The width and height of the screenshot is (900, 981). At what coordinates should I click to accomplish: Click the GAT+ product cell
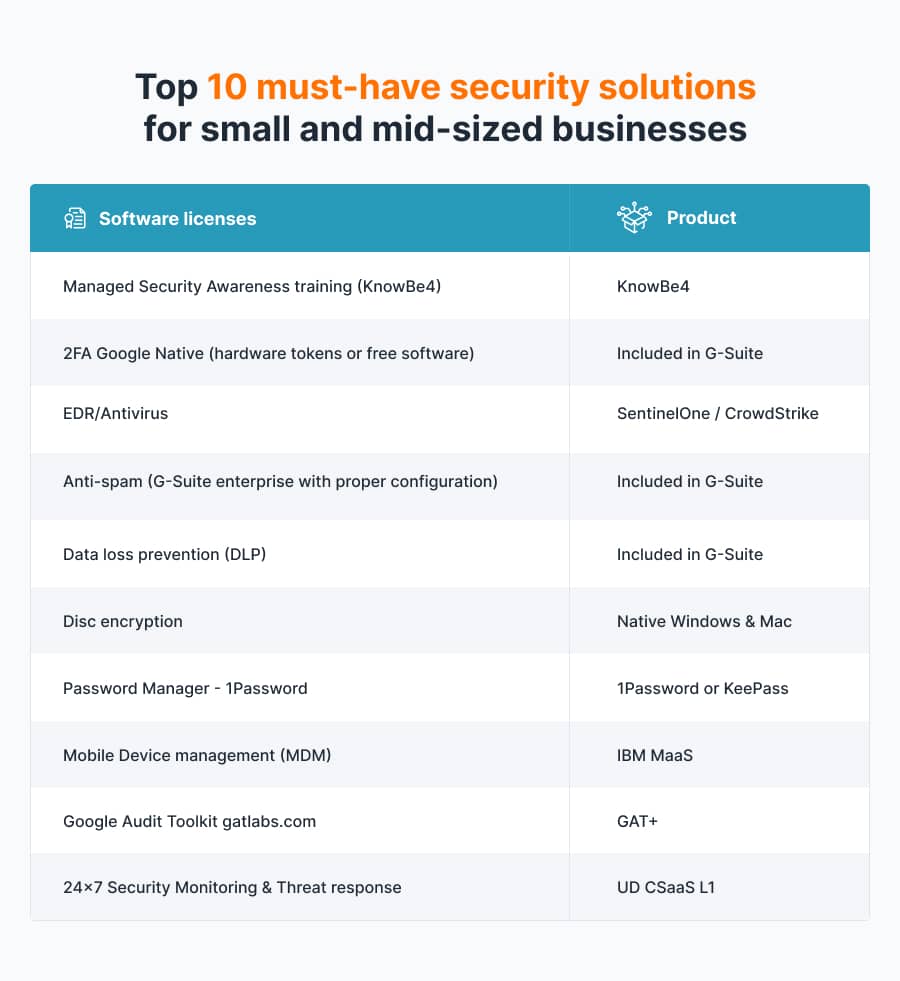point(637,821)
